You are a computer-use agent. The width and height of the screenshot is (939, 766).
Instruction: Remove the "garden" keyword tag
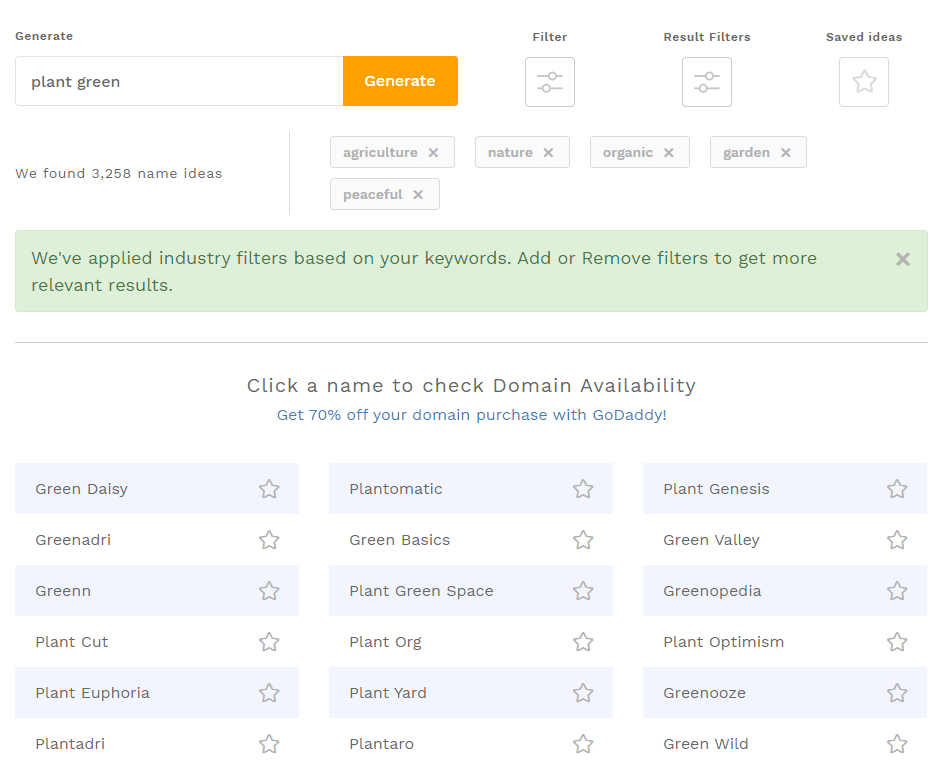783,152
